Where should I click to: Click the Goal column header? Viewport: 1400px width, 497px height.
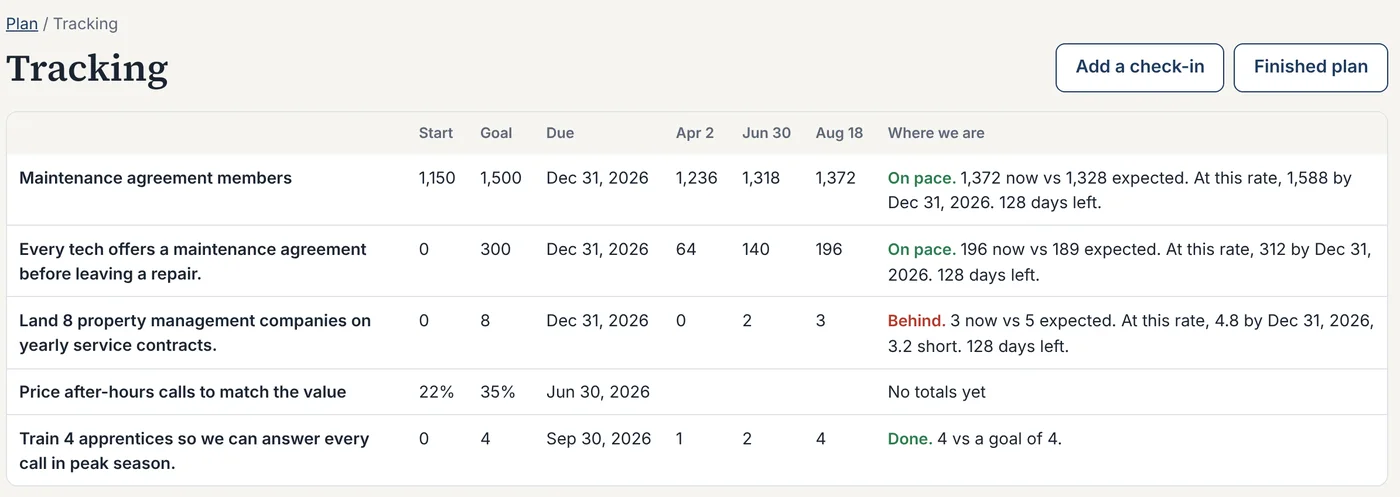pyautogui.click(x=496, y=133)
